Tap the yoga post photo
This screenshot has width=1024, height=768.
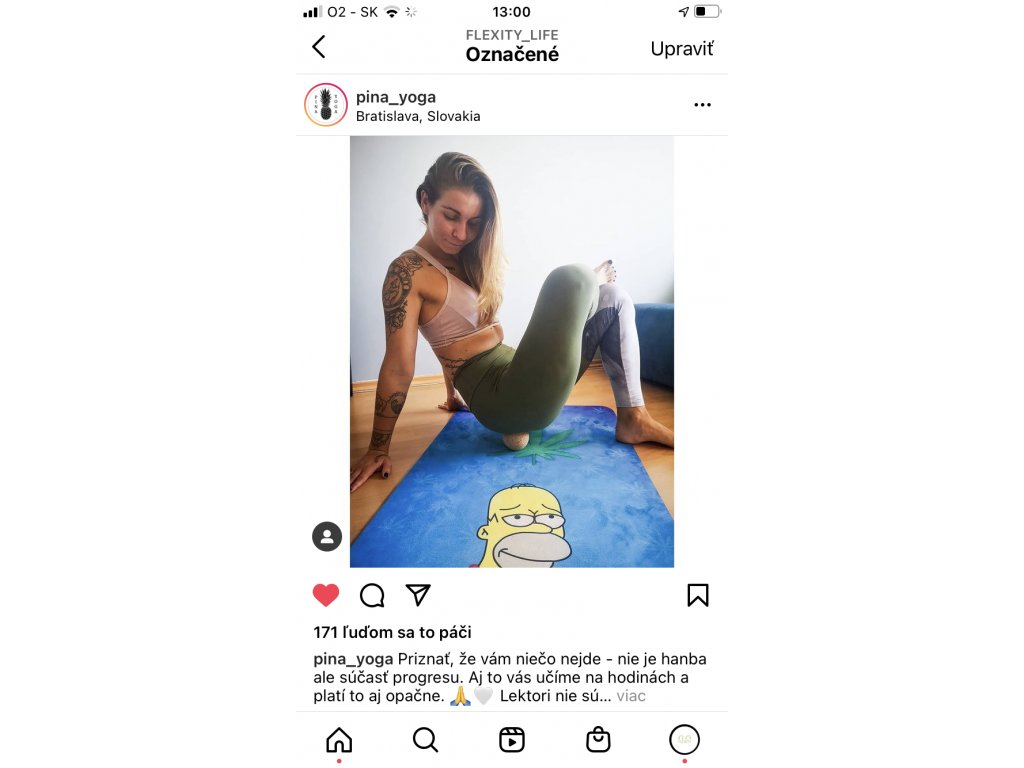point(512,351)
